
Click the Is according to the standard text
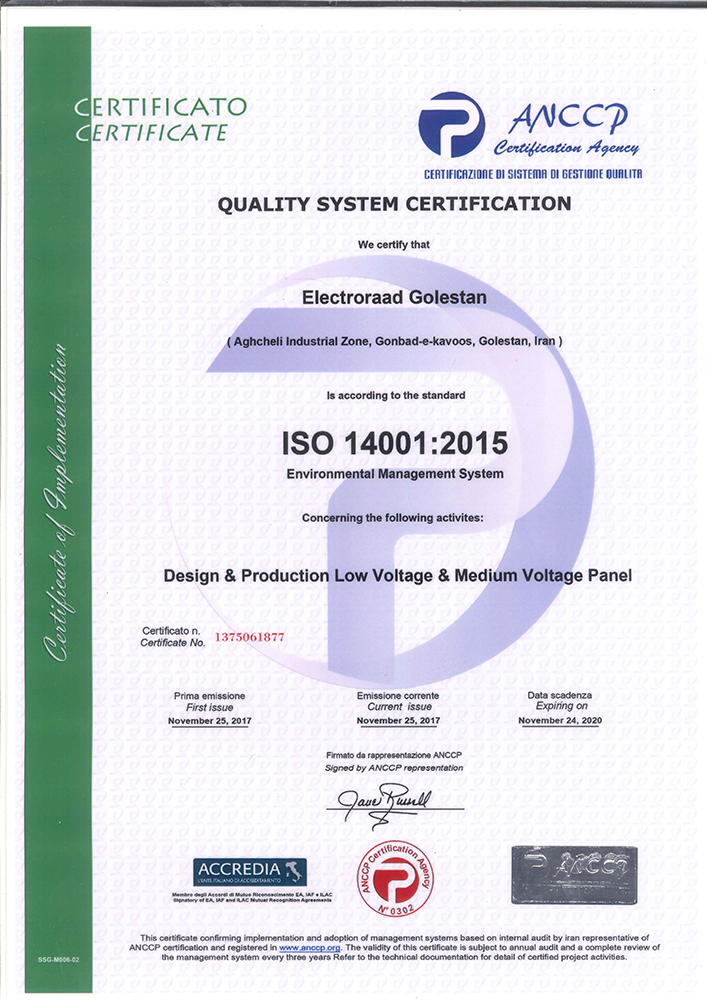pos(396,395)
